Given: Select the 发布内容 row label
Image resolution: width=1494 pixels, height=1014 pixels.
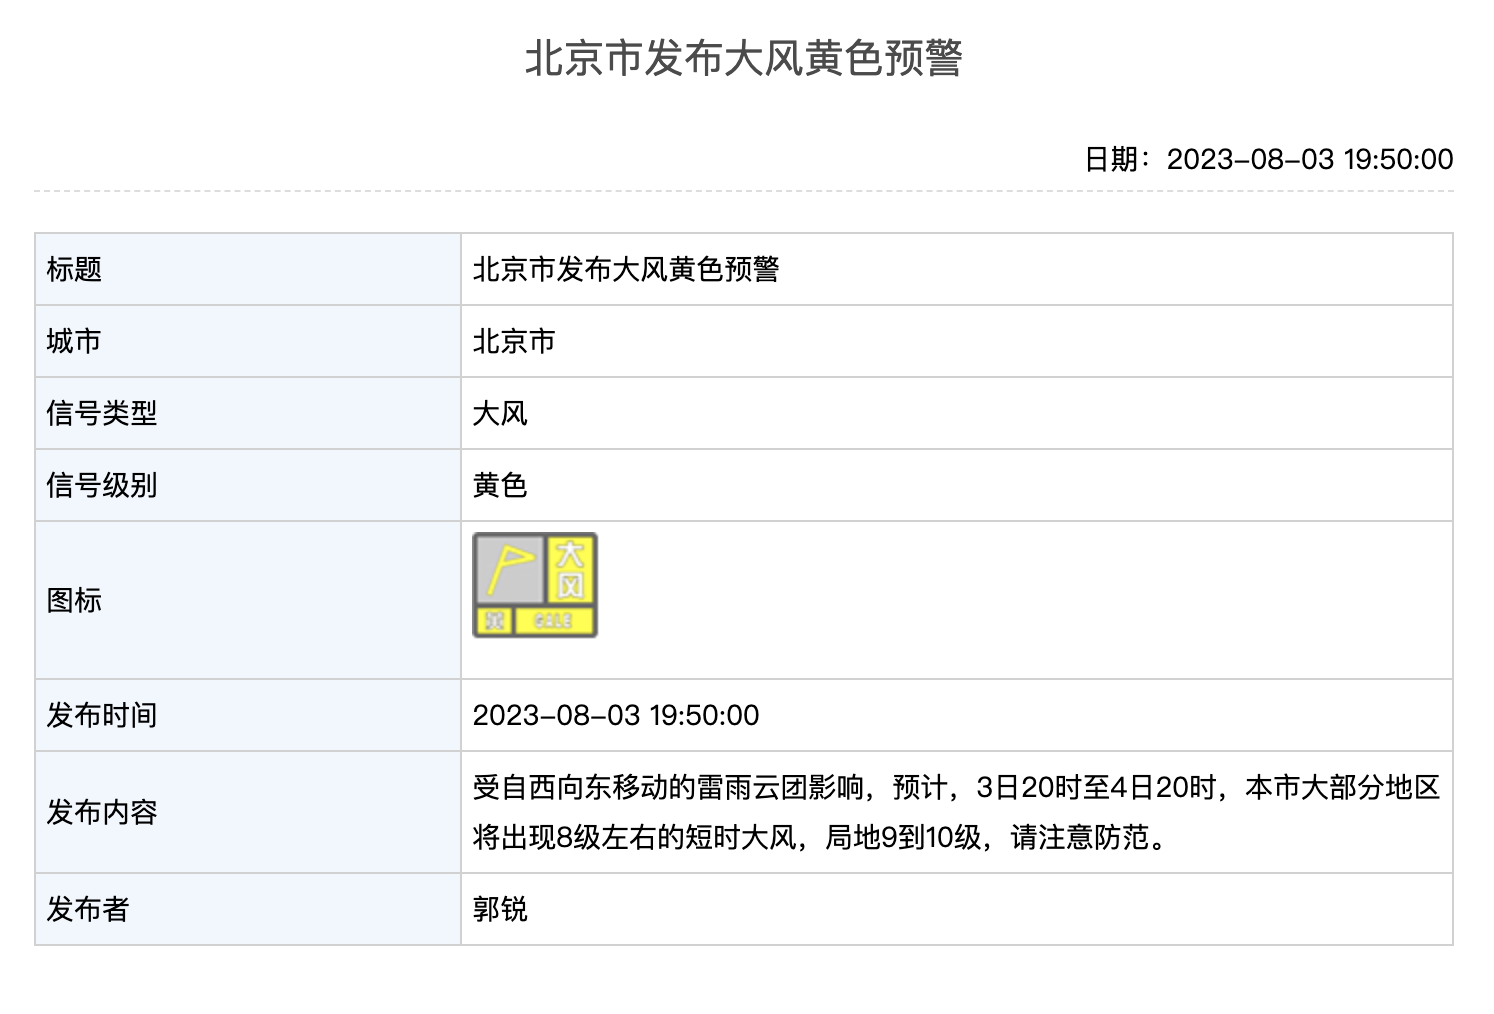Looking at the screenshot, I should pos(102,812).
